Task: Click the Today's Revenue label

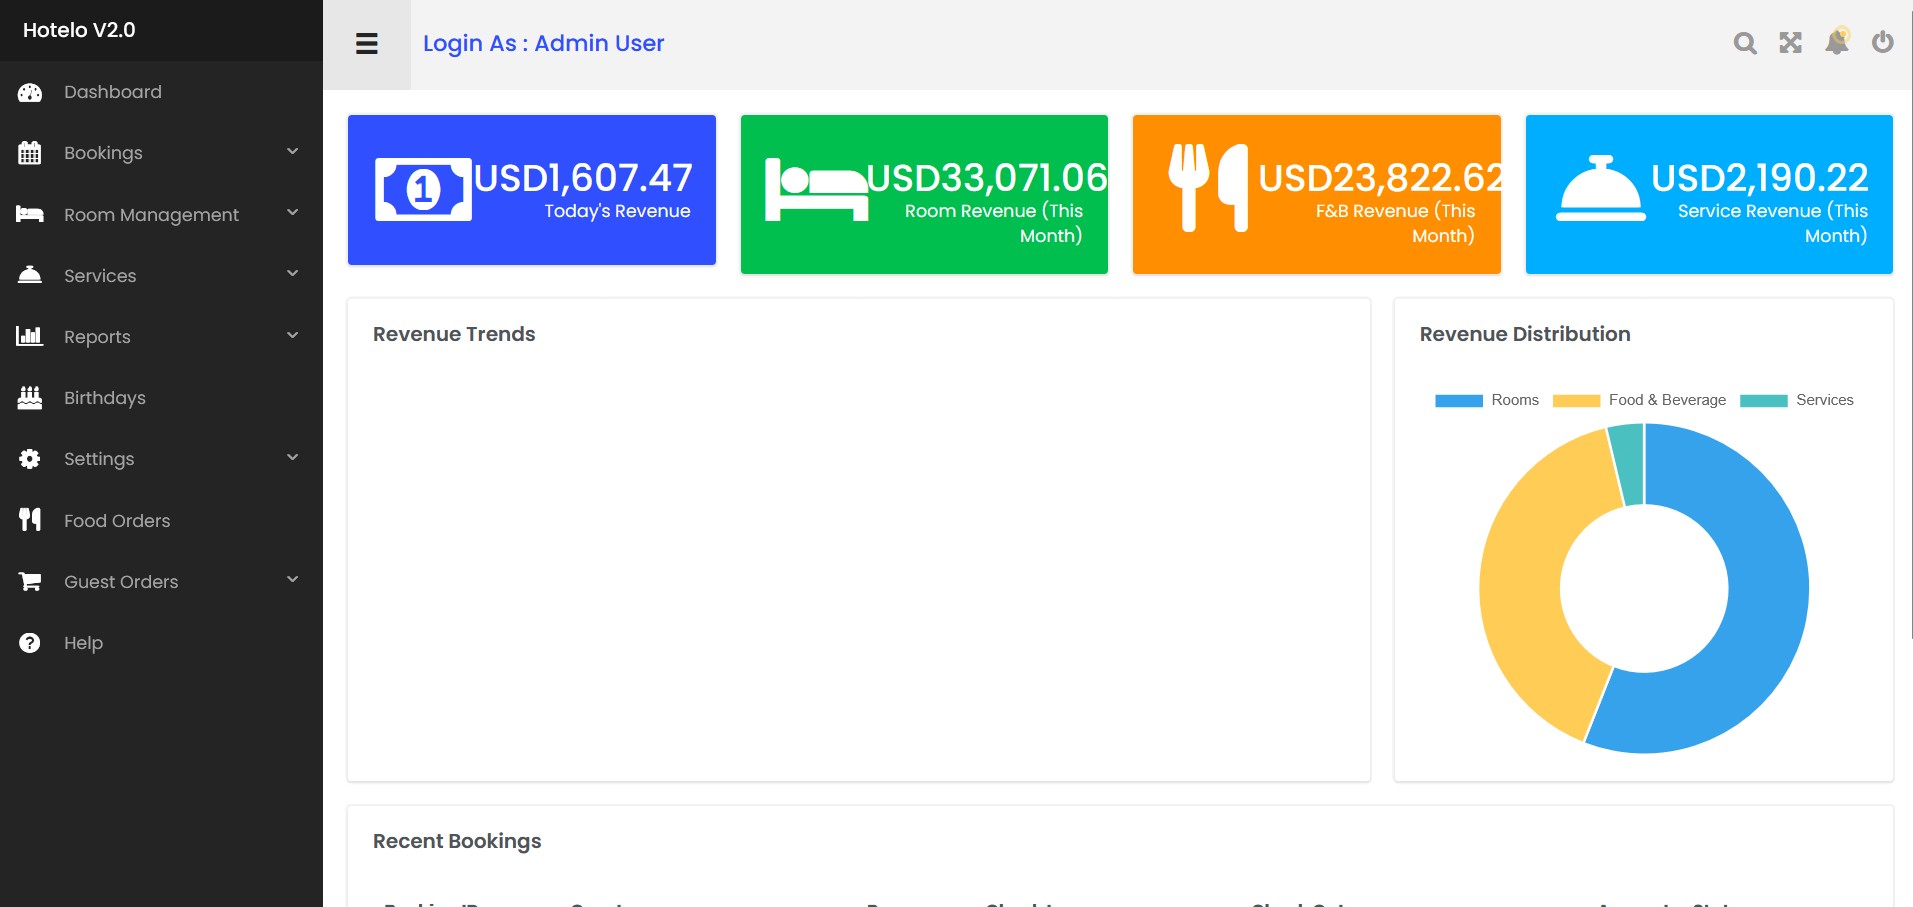Action: point(617,211)
